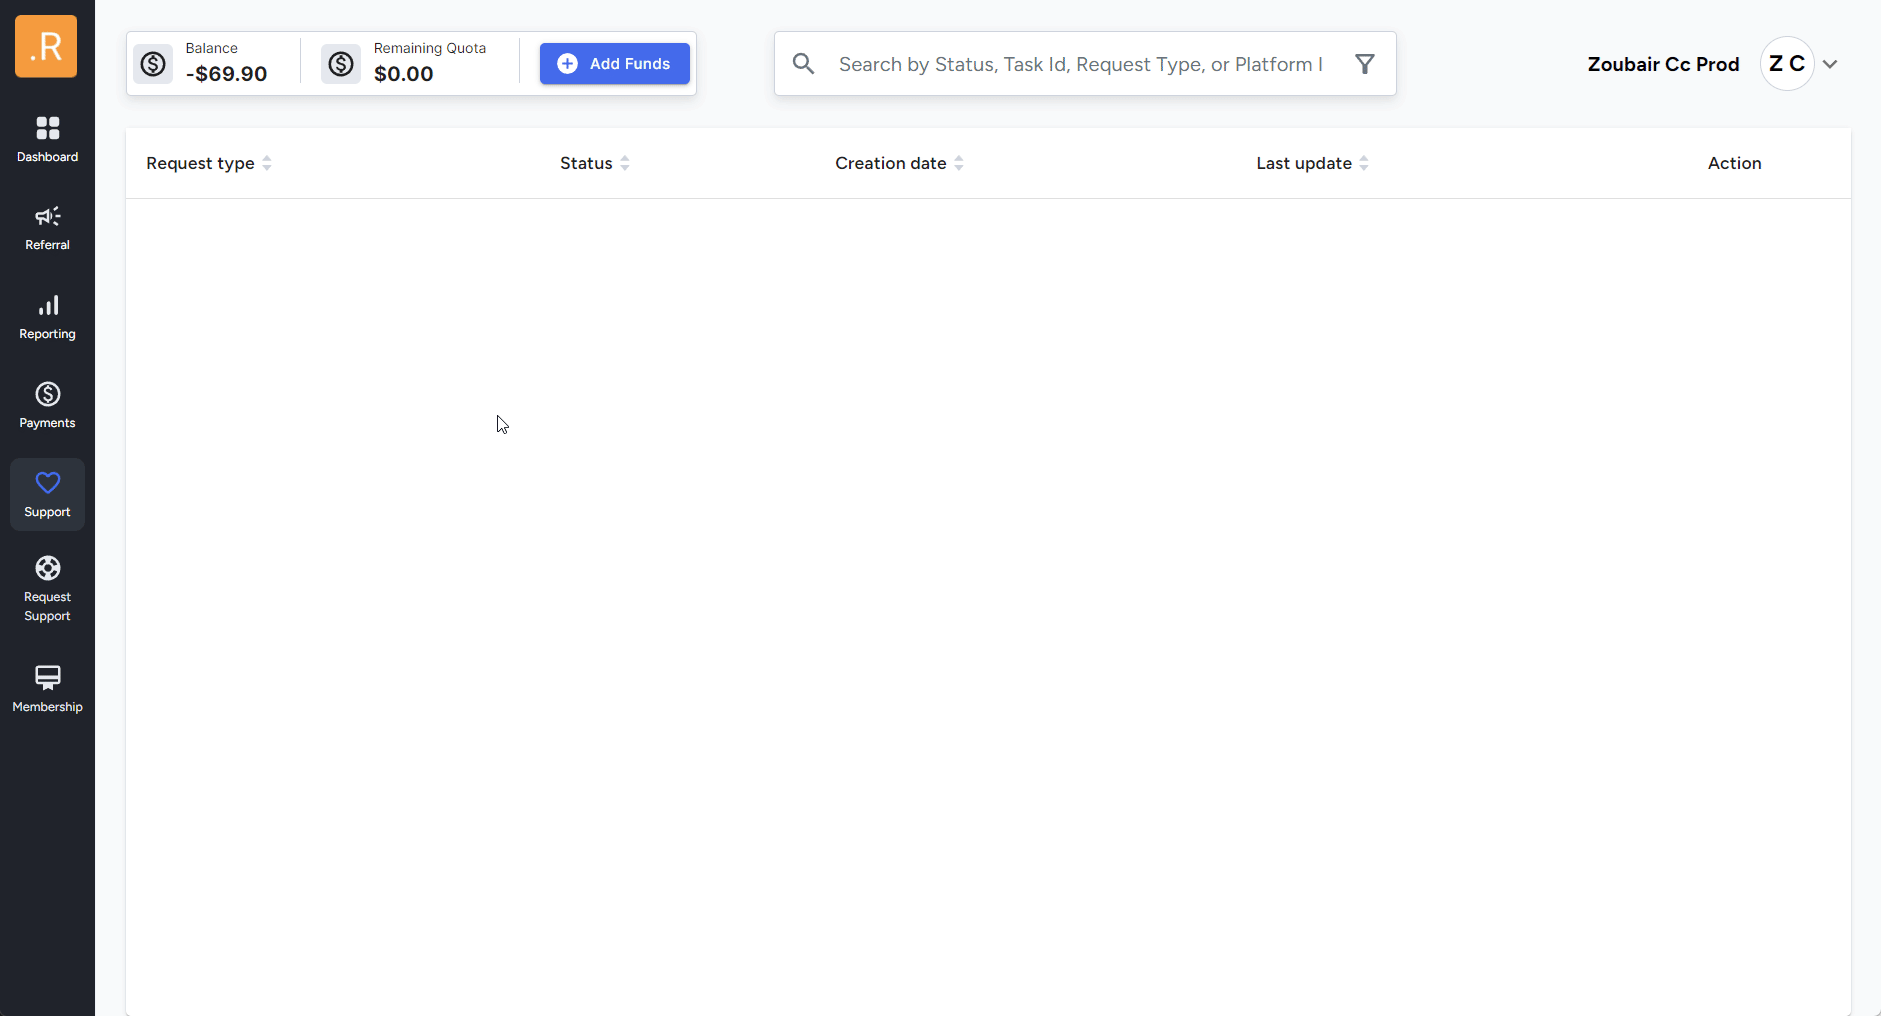The width and height of the screenshot is (1881, 1016).
Task: Click the search magnifier icon
Action: pos(803,64)
